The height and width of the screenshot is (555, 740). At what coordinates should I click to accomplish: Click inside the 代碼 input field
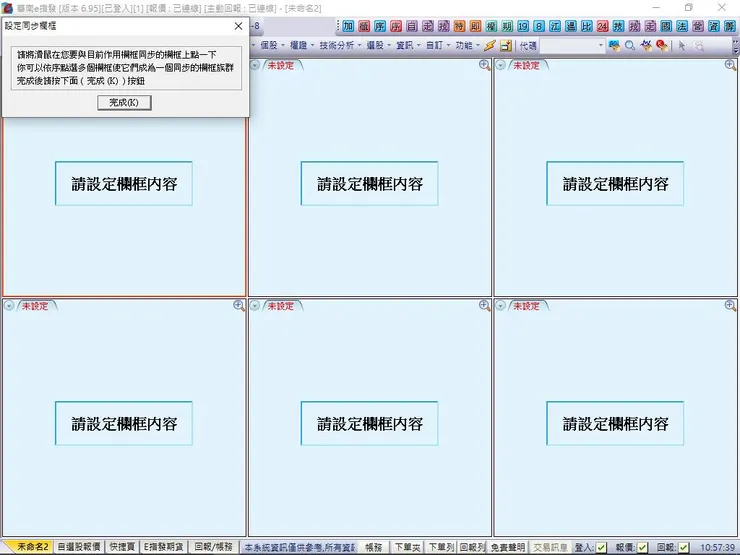[568, 46]
